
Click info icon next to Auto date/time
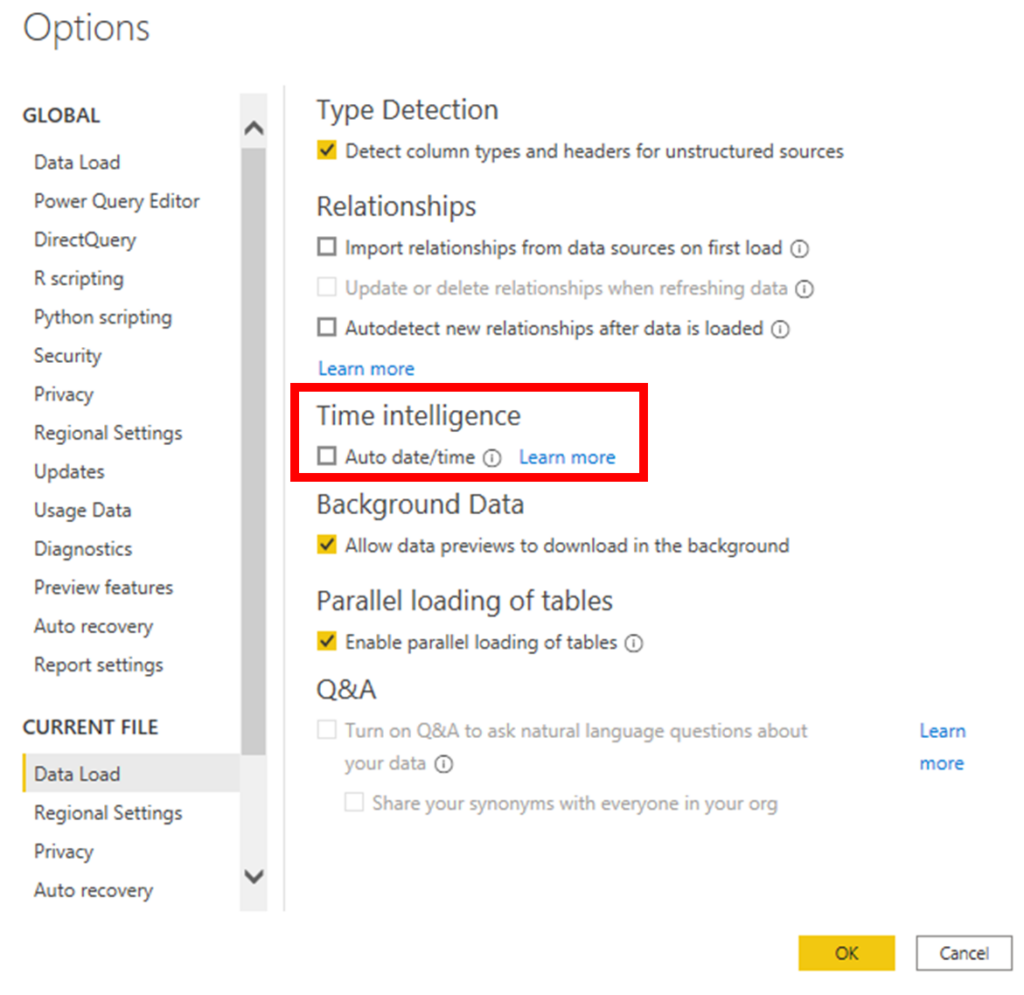(x=492, y=458)
